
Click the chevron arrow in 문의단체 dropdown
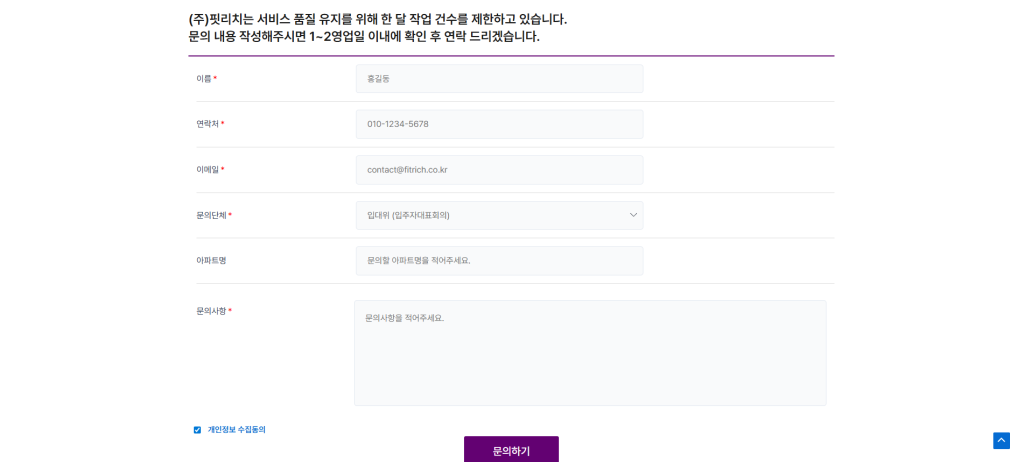633,215
